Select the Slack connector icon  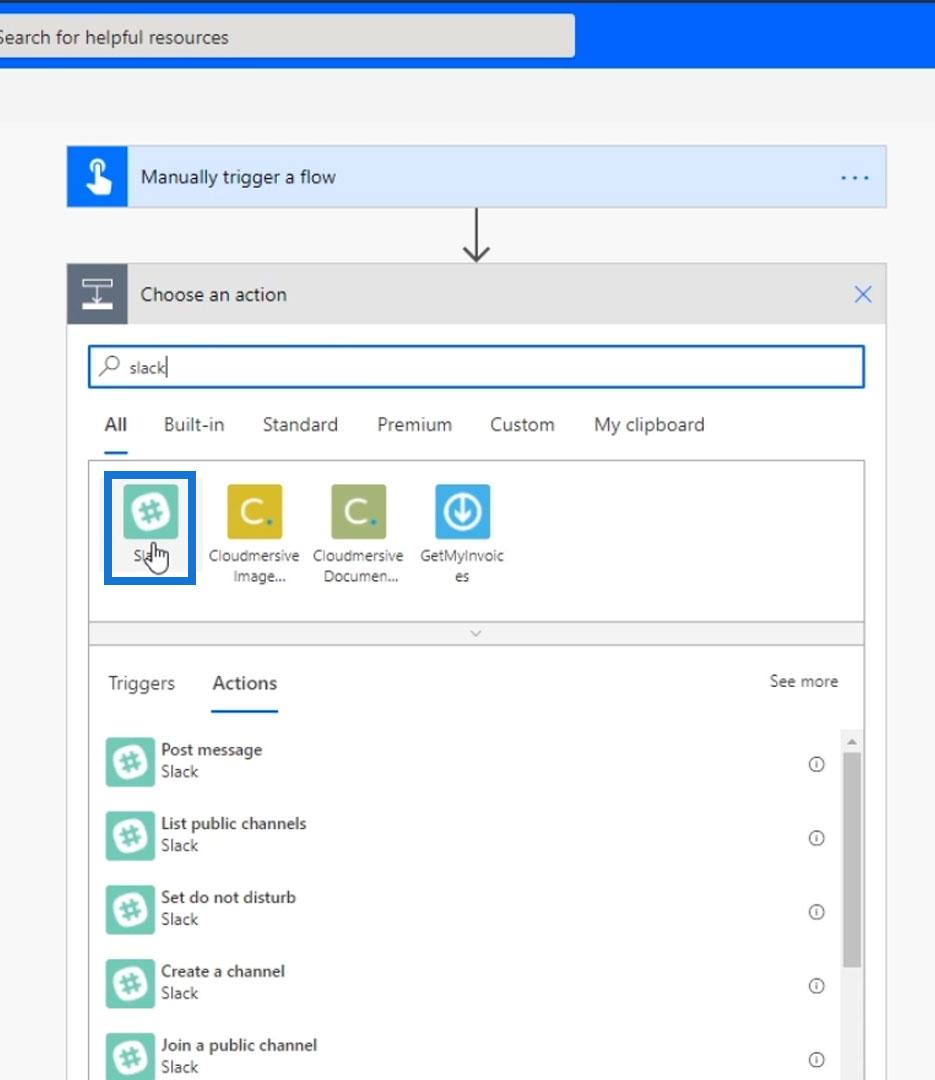(x=150, y=511)
